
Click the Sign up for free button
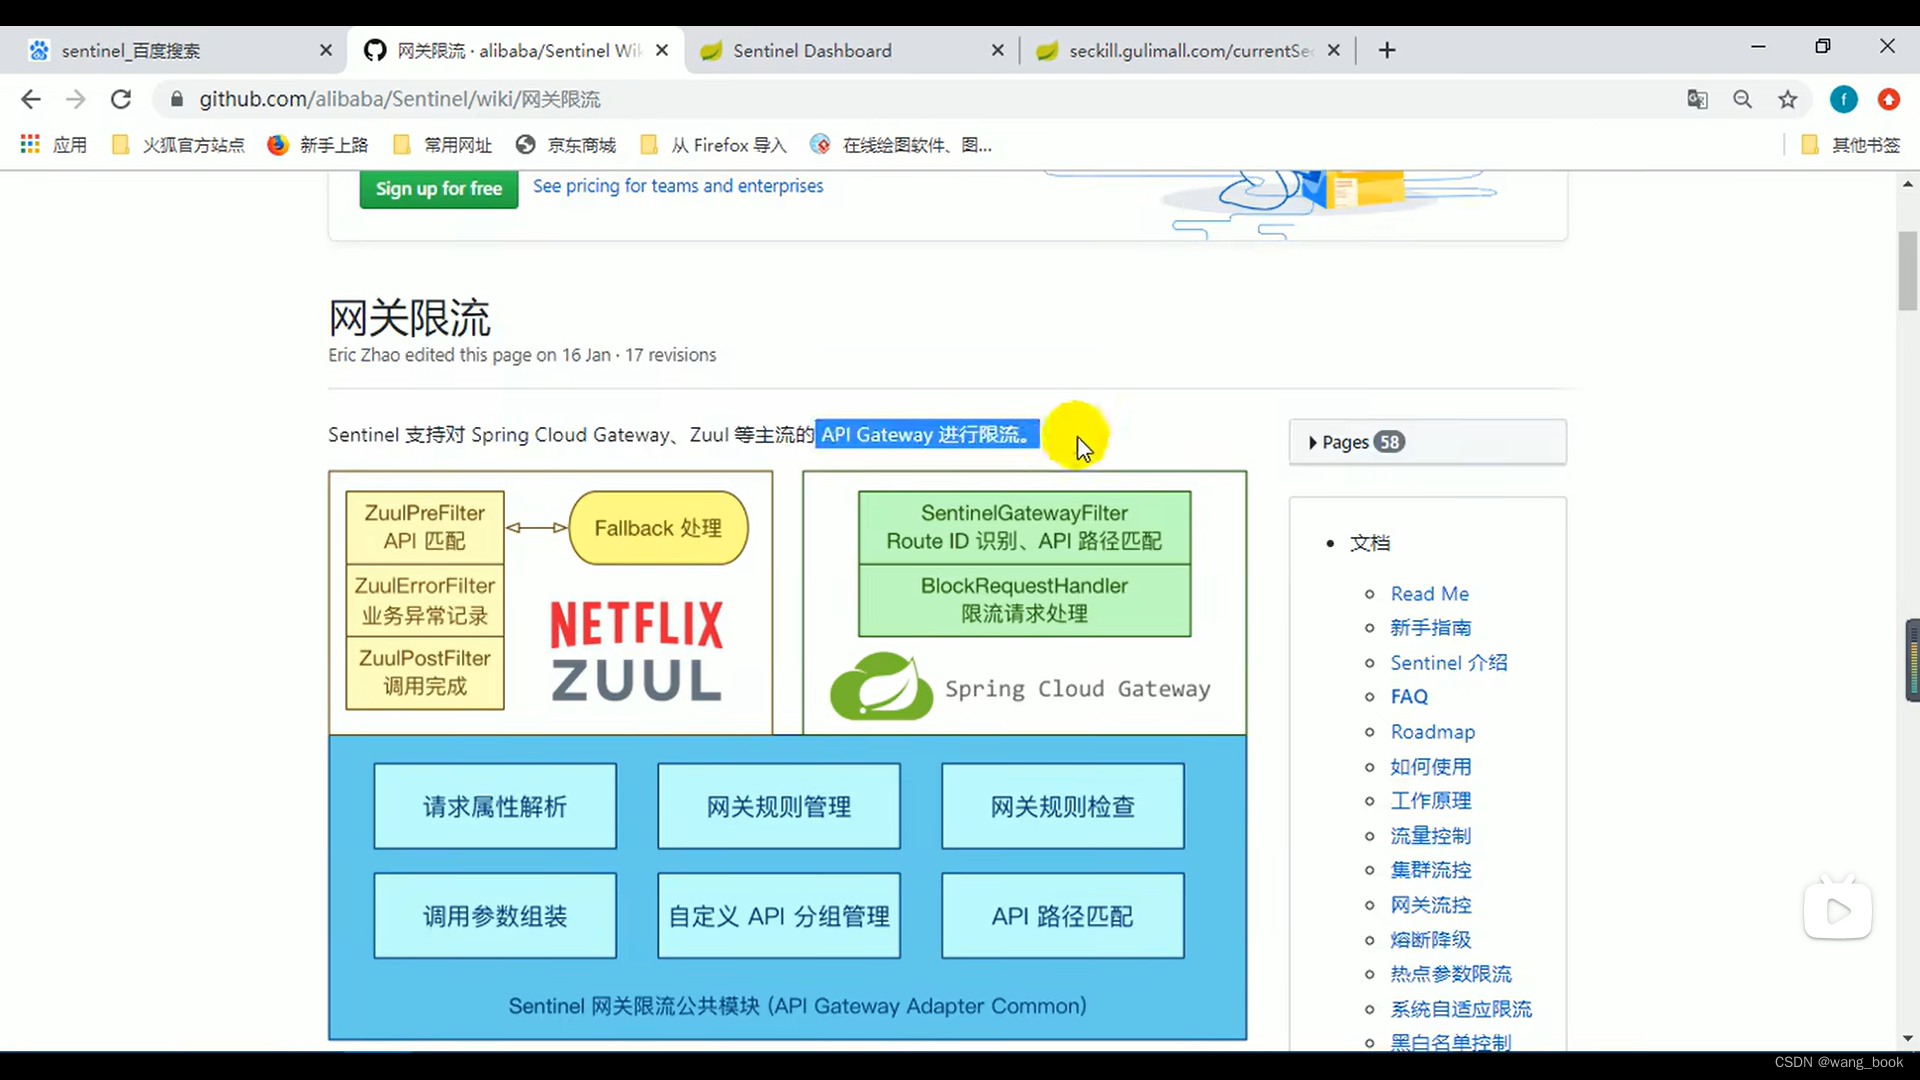[x=438, y=188]
